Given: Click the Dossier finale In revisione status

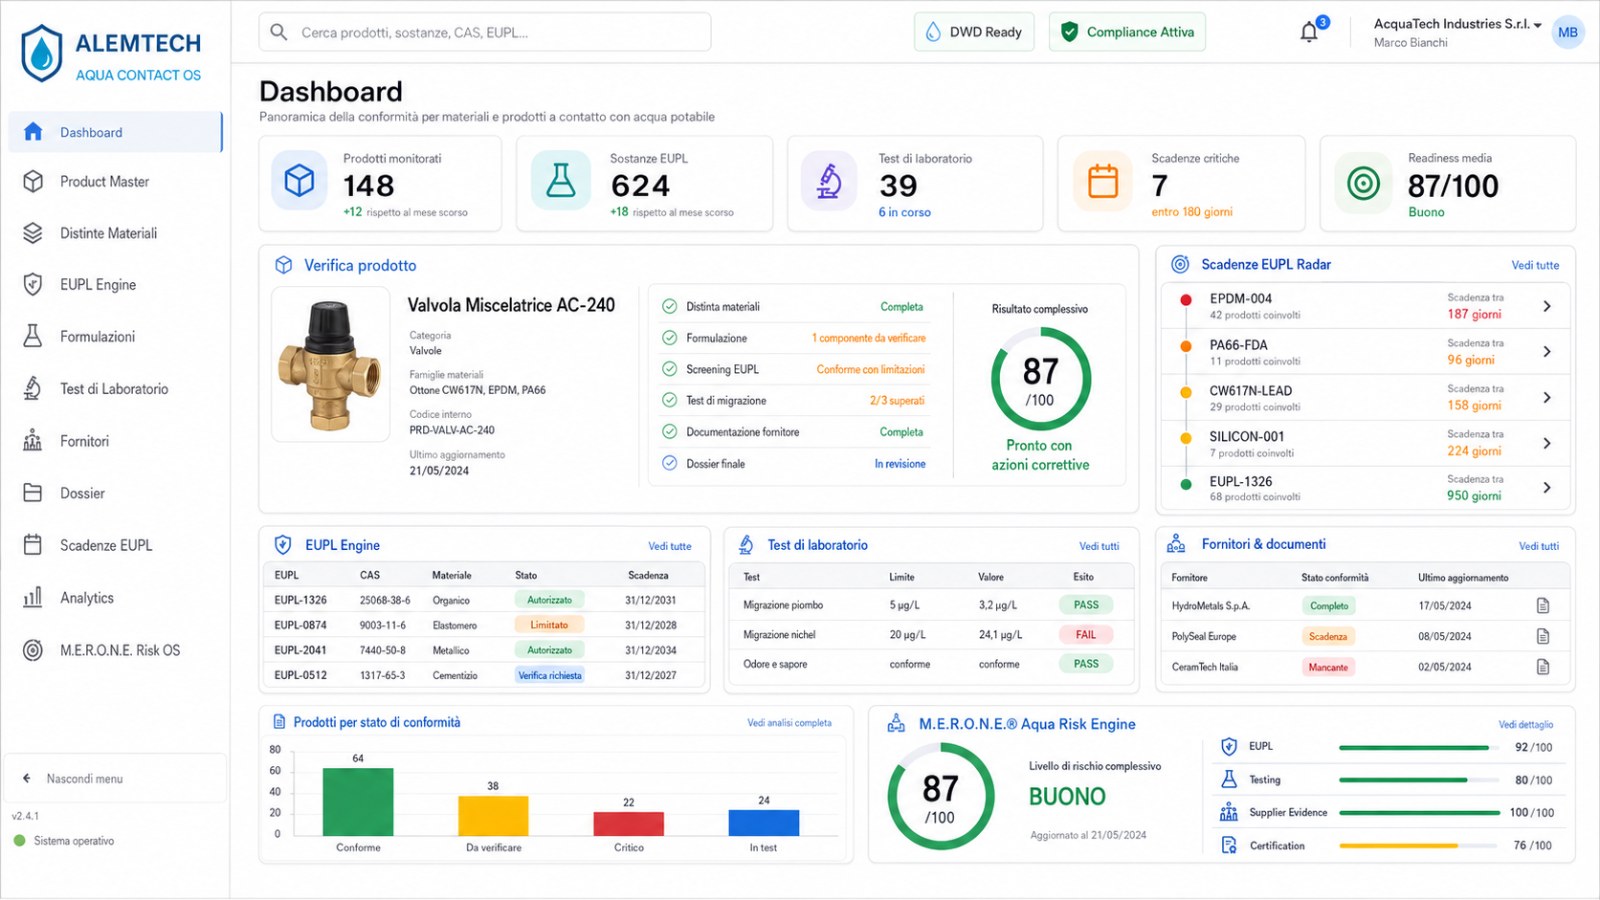Looking at the screenshot, I should [900, 464].
